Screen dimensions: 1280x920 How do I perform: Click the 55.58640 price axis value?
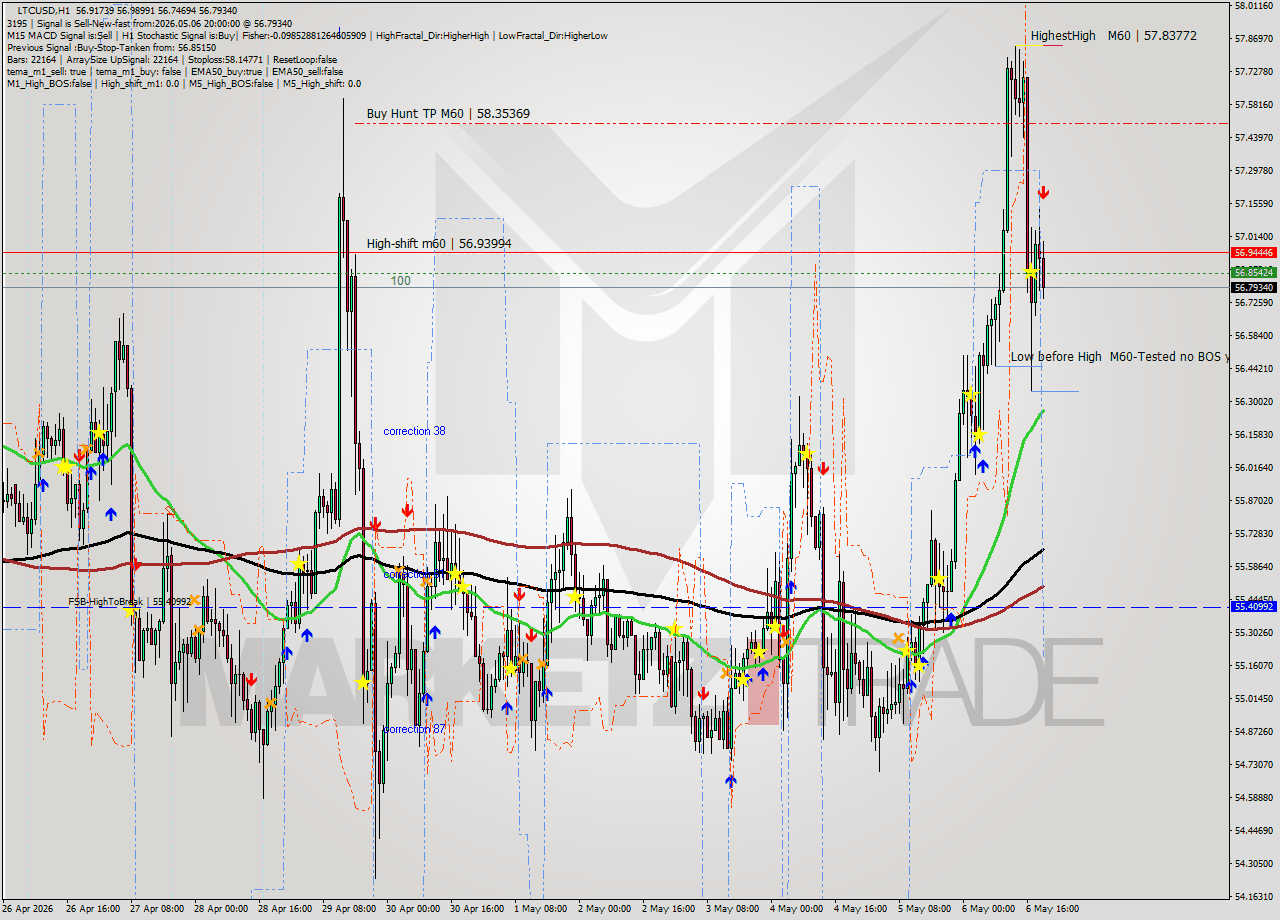tap(1253, 566)
